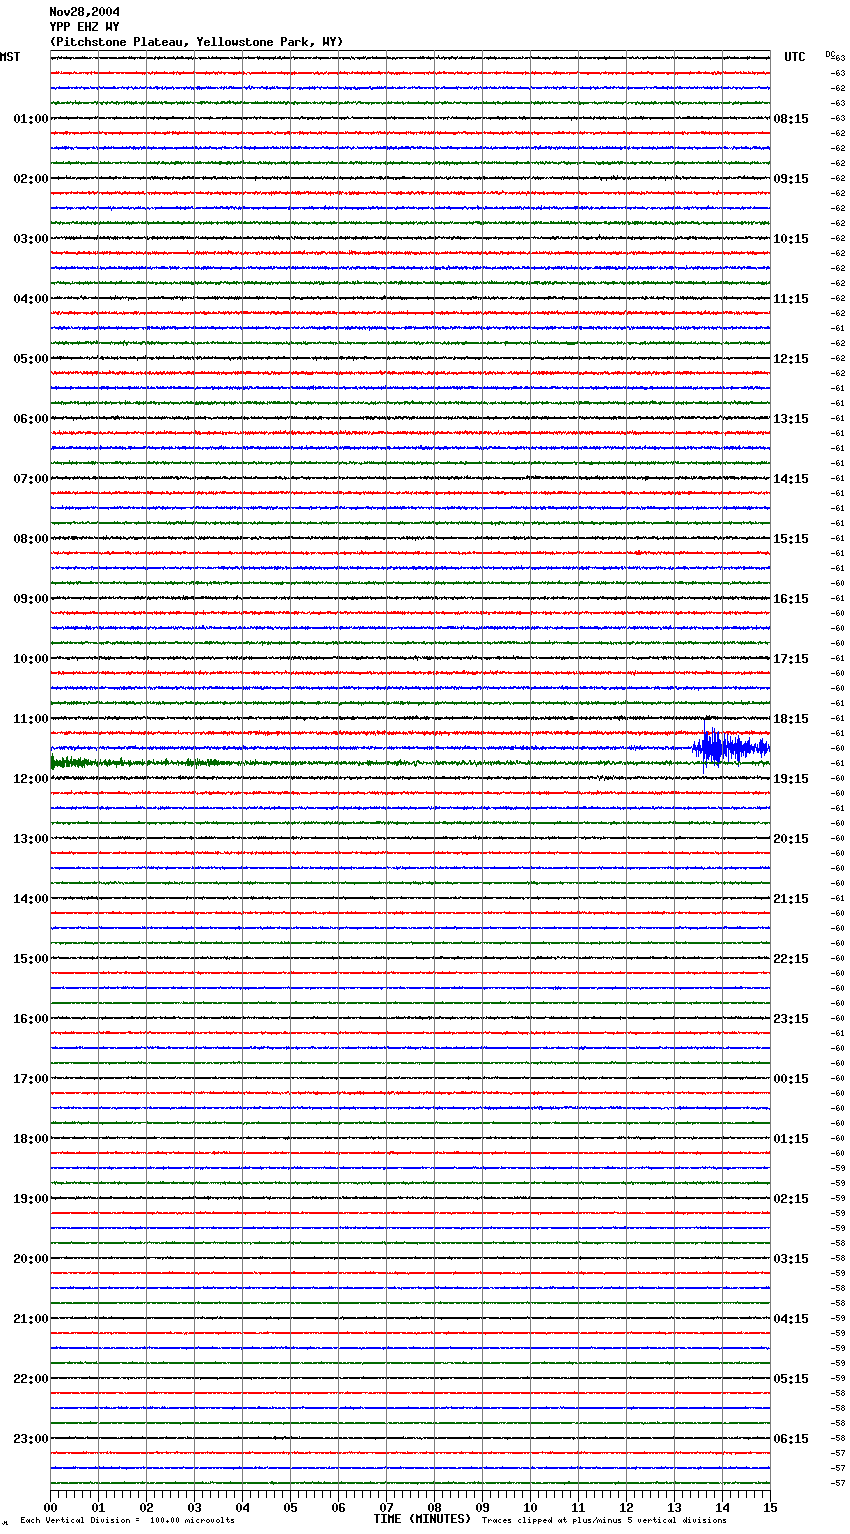Click the TIME (MINUTES) axis title

[422, 1519]
